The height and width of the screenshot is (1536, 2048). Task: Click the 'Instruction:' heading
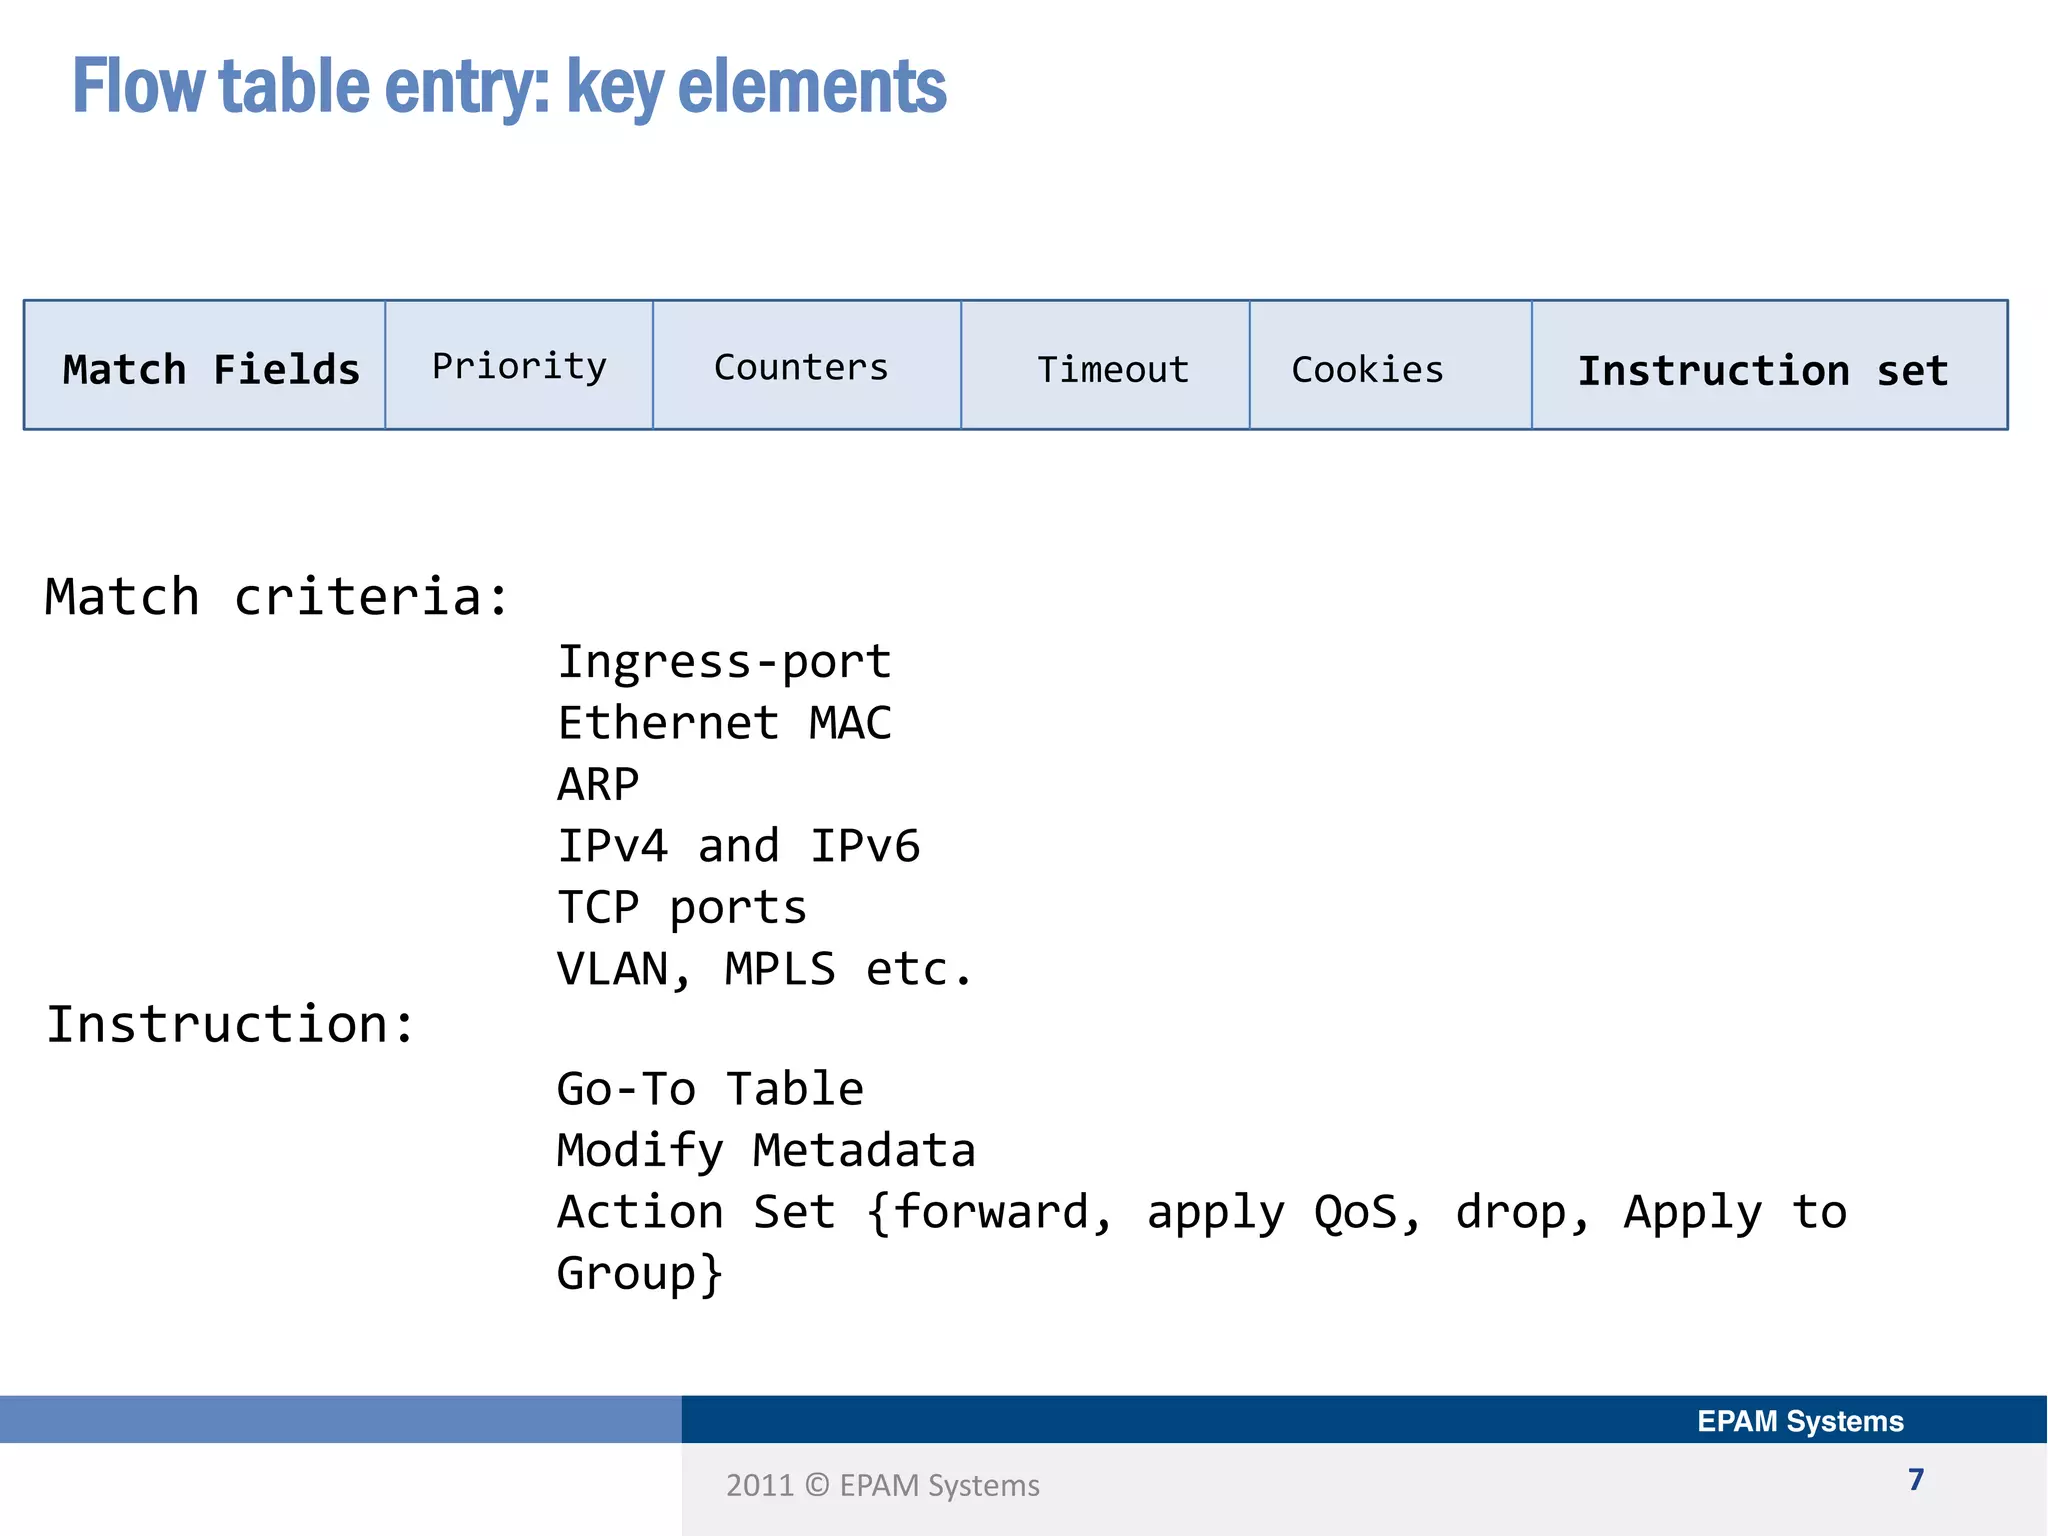[x=230, y=1024]
